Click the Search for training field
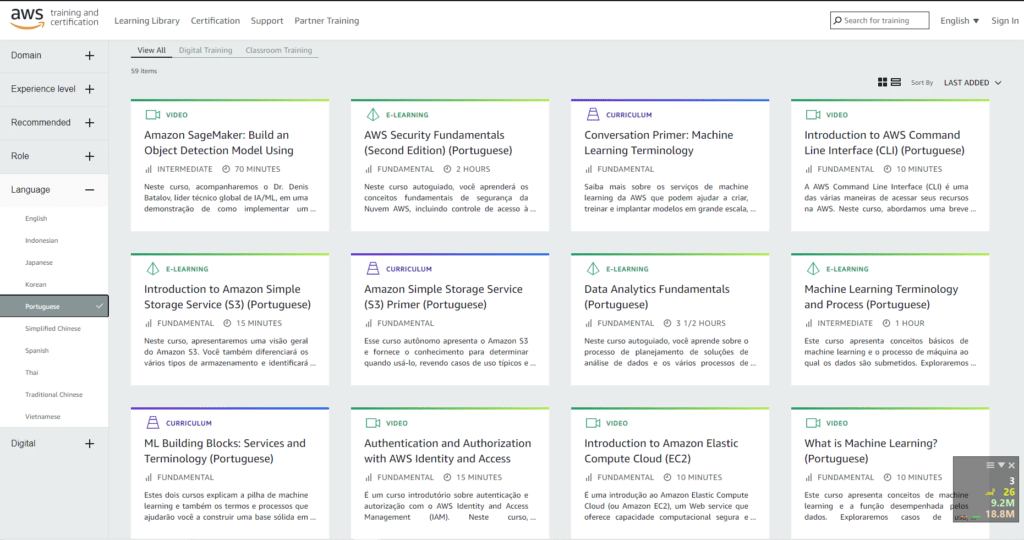 tap(884, 20)
